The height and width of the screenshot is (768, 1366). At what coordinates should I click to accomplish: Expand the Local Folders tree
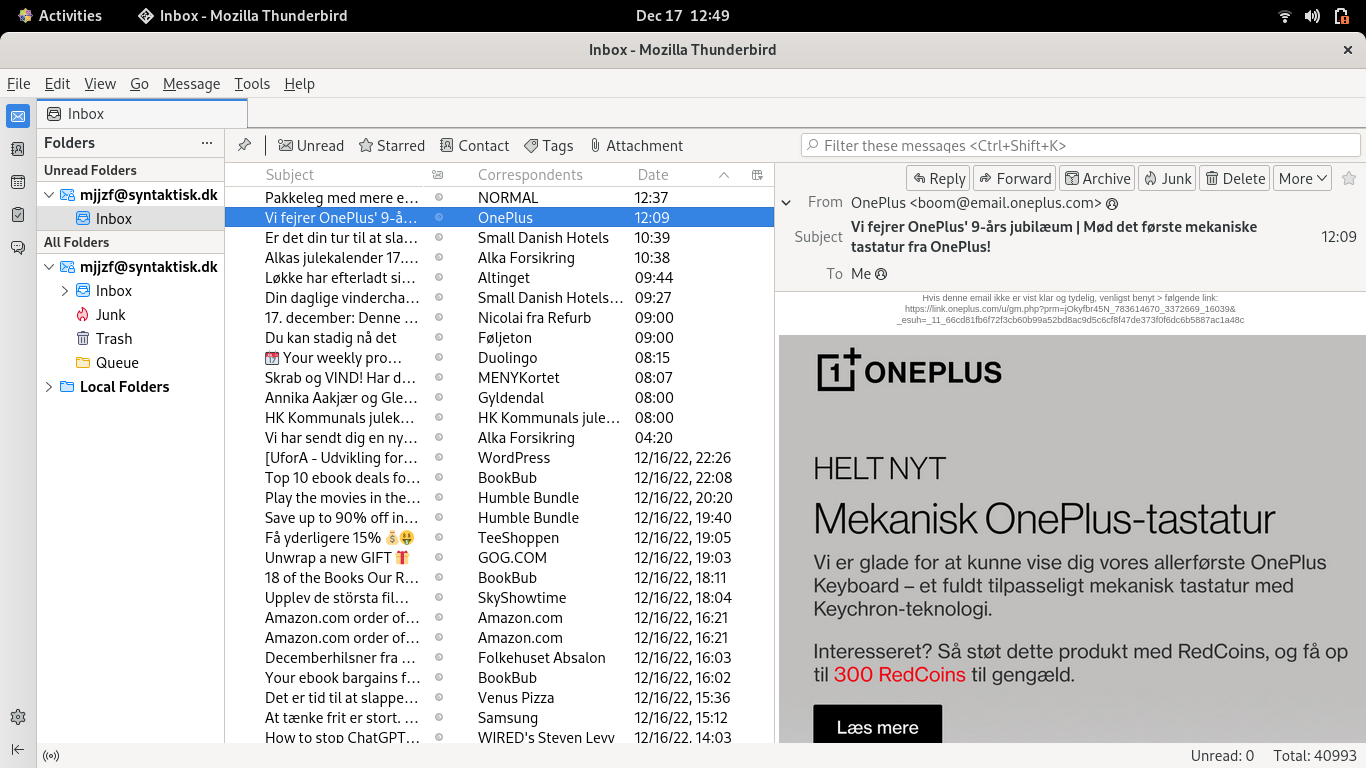pos(48,387)
